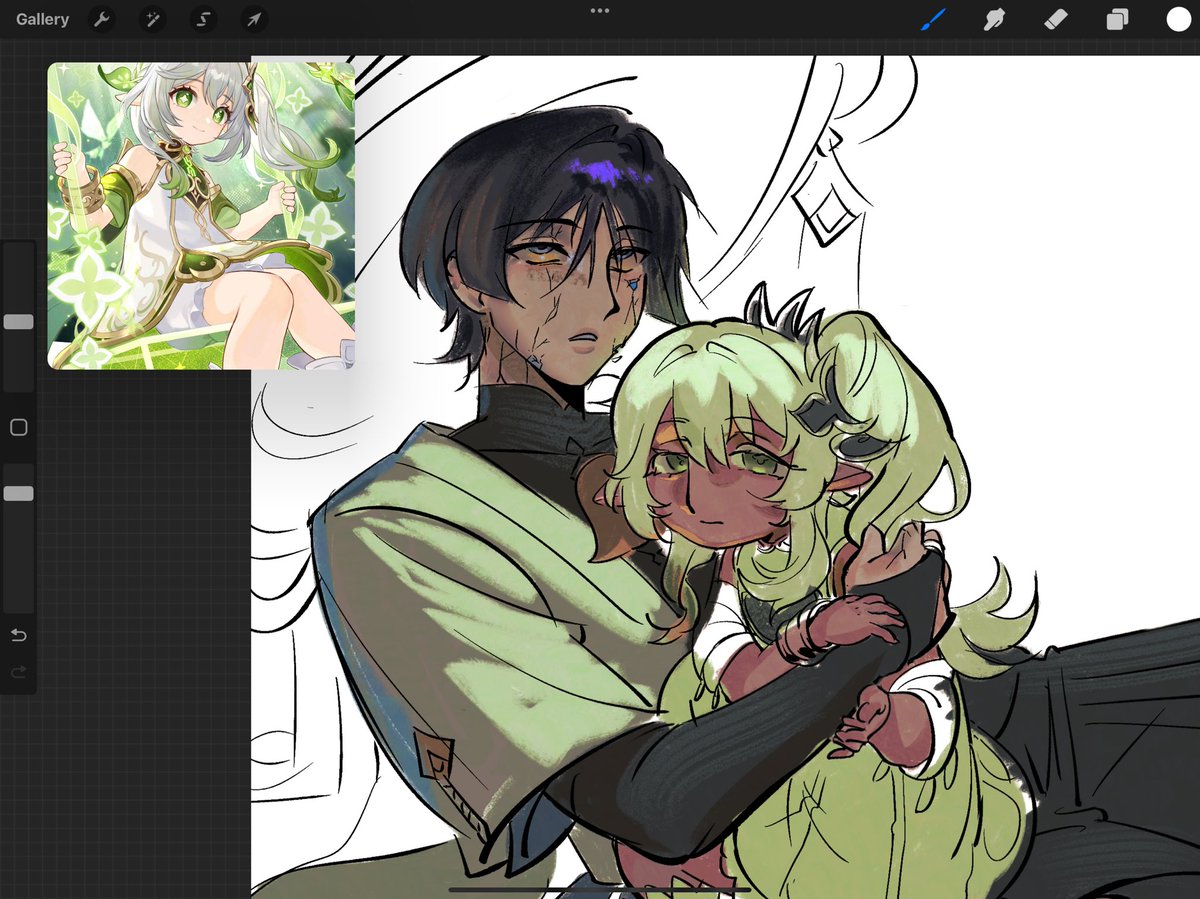This screenshot has width=1200, height=899.
Task: Select the Brush tool
Action: click(932, 19)
